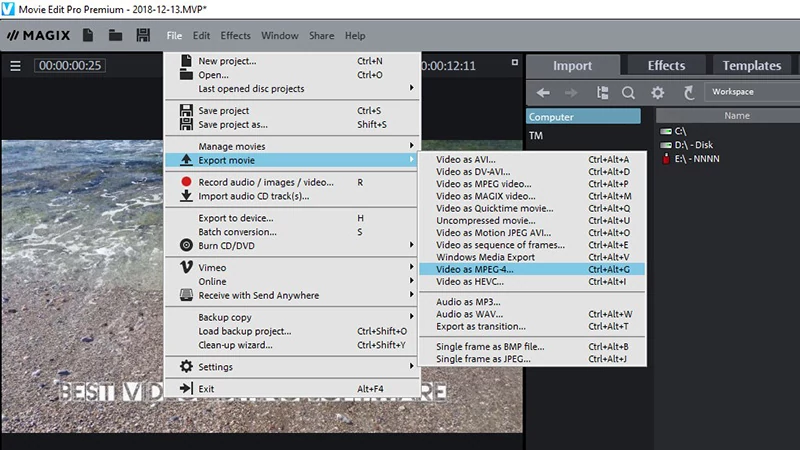Click the back arrow in Import panel

543,92
